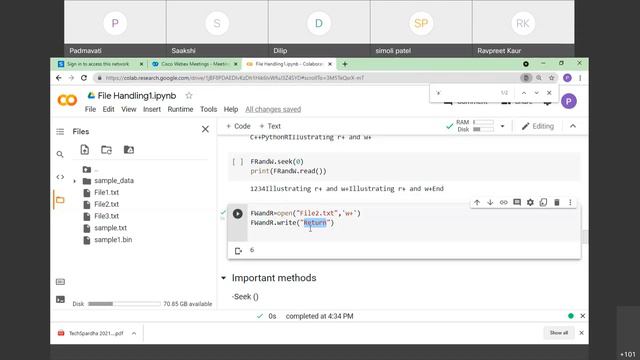
Task: Open a new browser tab
Action: (x=345, y=64)
